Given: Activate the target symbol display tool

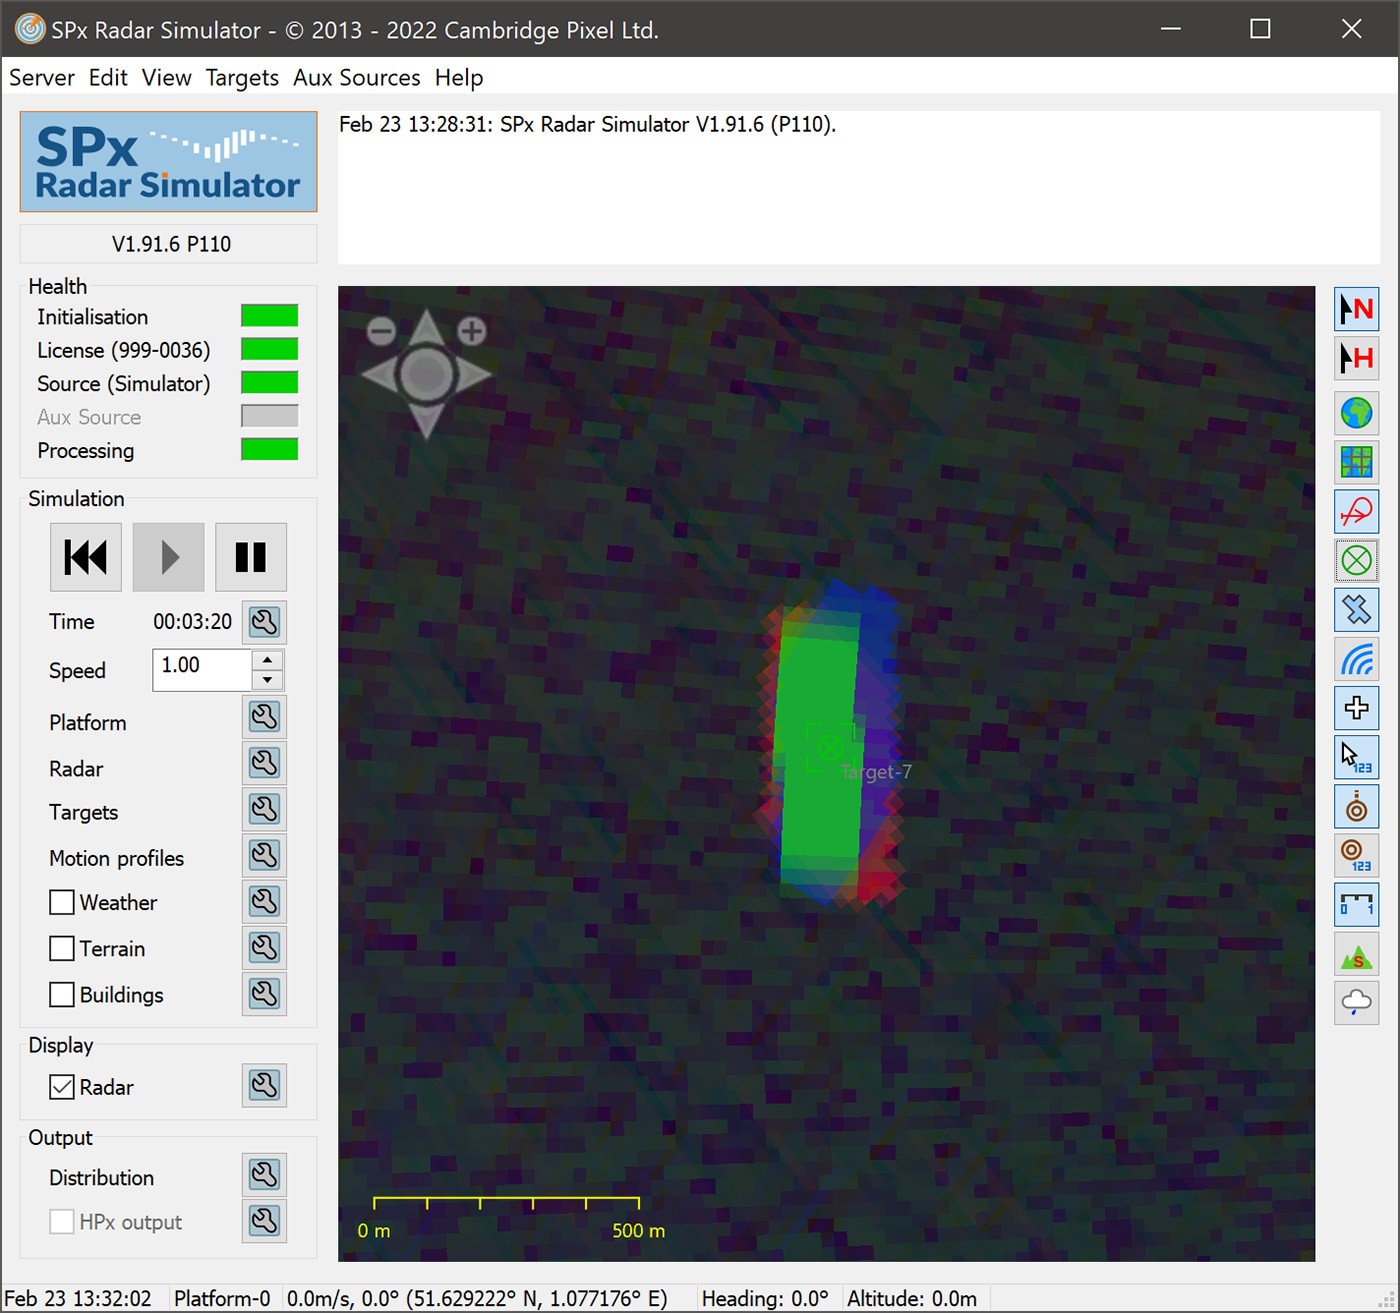Looking at the screenshot, I should coord(1356,561).
